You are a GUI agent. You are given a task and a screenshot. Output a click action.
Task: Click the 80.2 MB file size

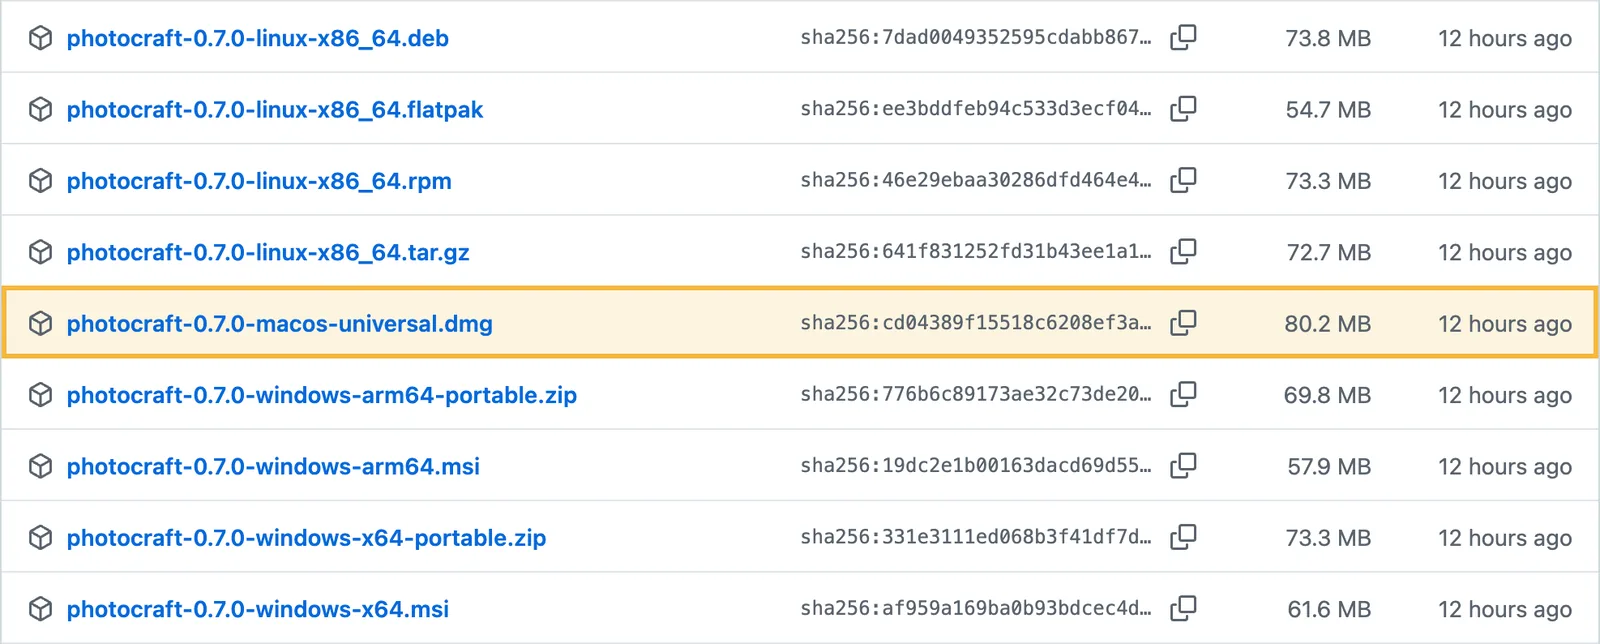1328,324
